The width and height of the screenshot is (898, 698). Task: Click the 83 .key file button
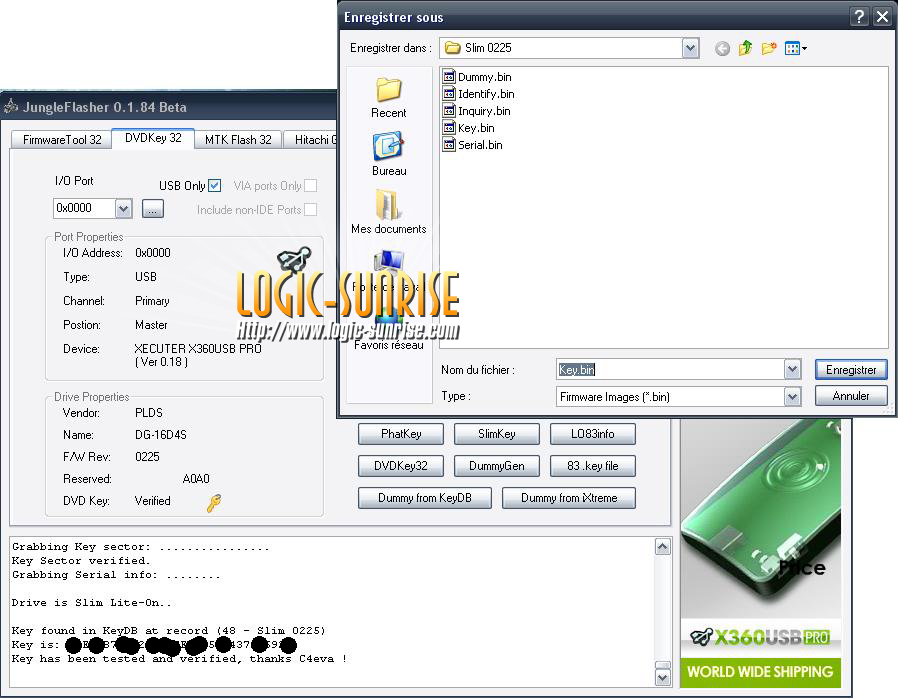point(593,466)
